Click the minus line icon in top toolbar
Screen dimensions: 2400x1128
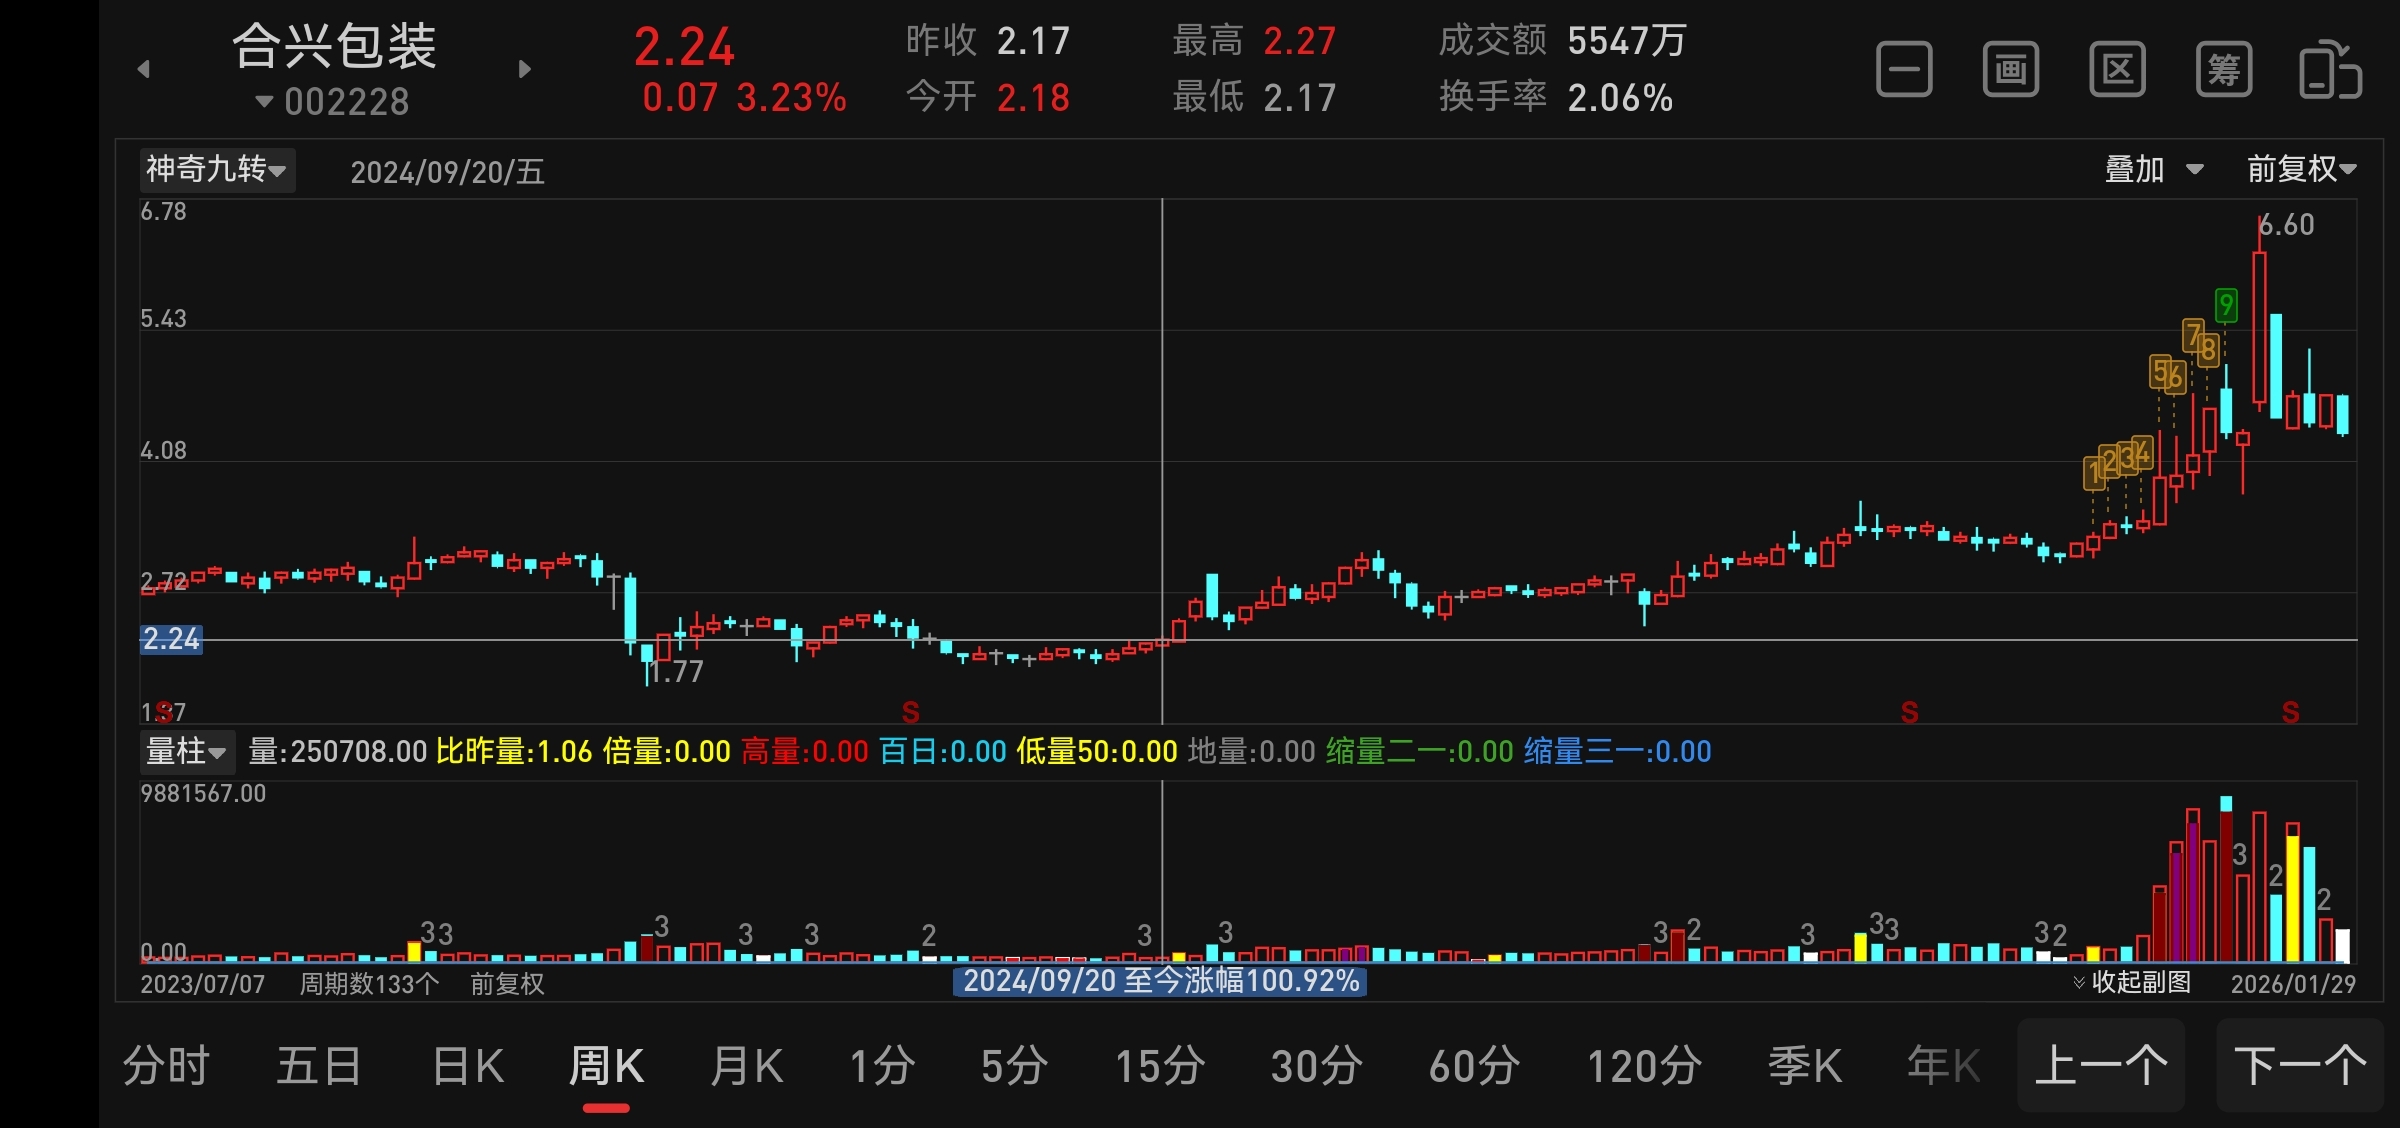pos(1904,70)
